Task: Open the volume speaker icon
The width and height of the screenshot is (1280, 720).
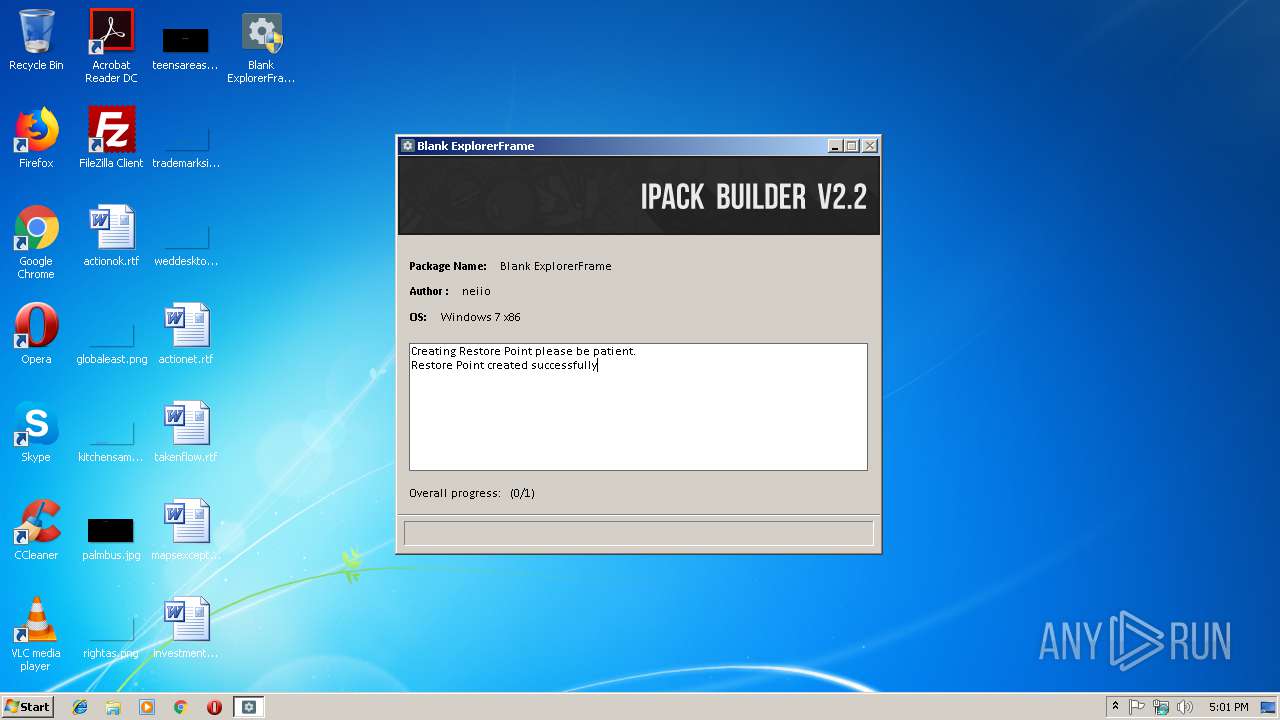Action: coord(1185,707)
